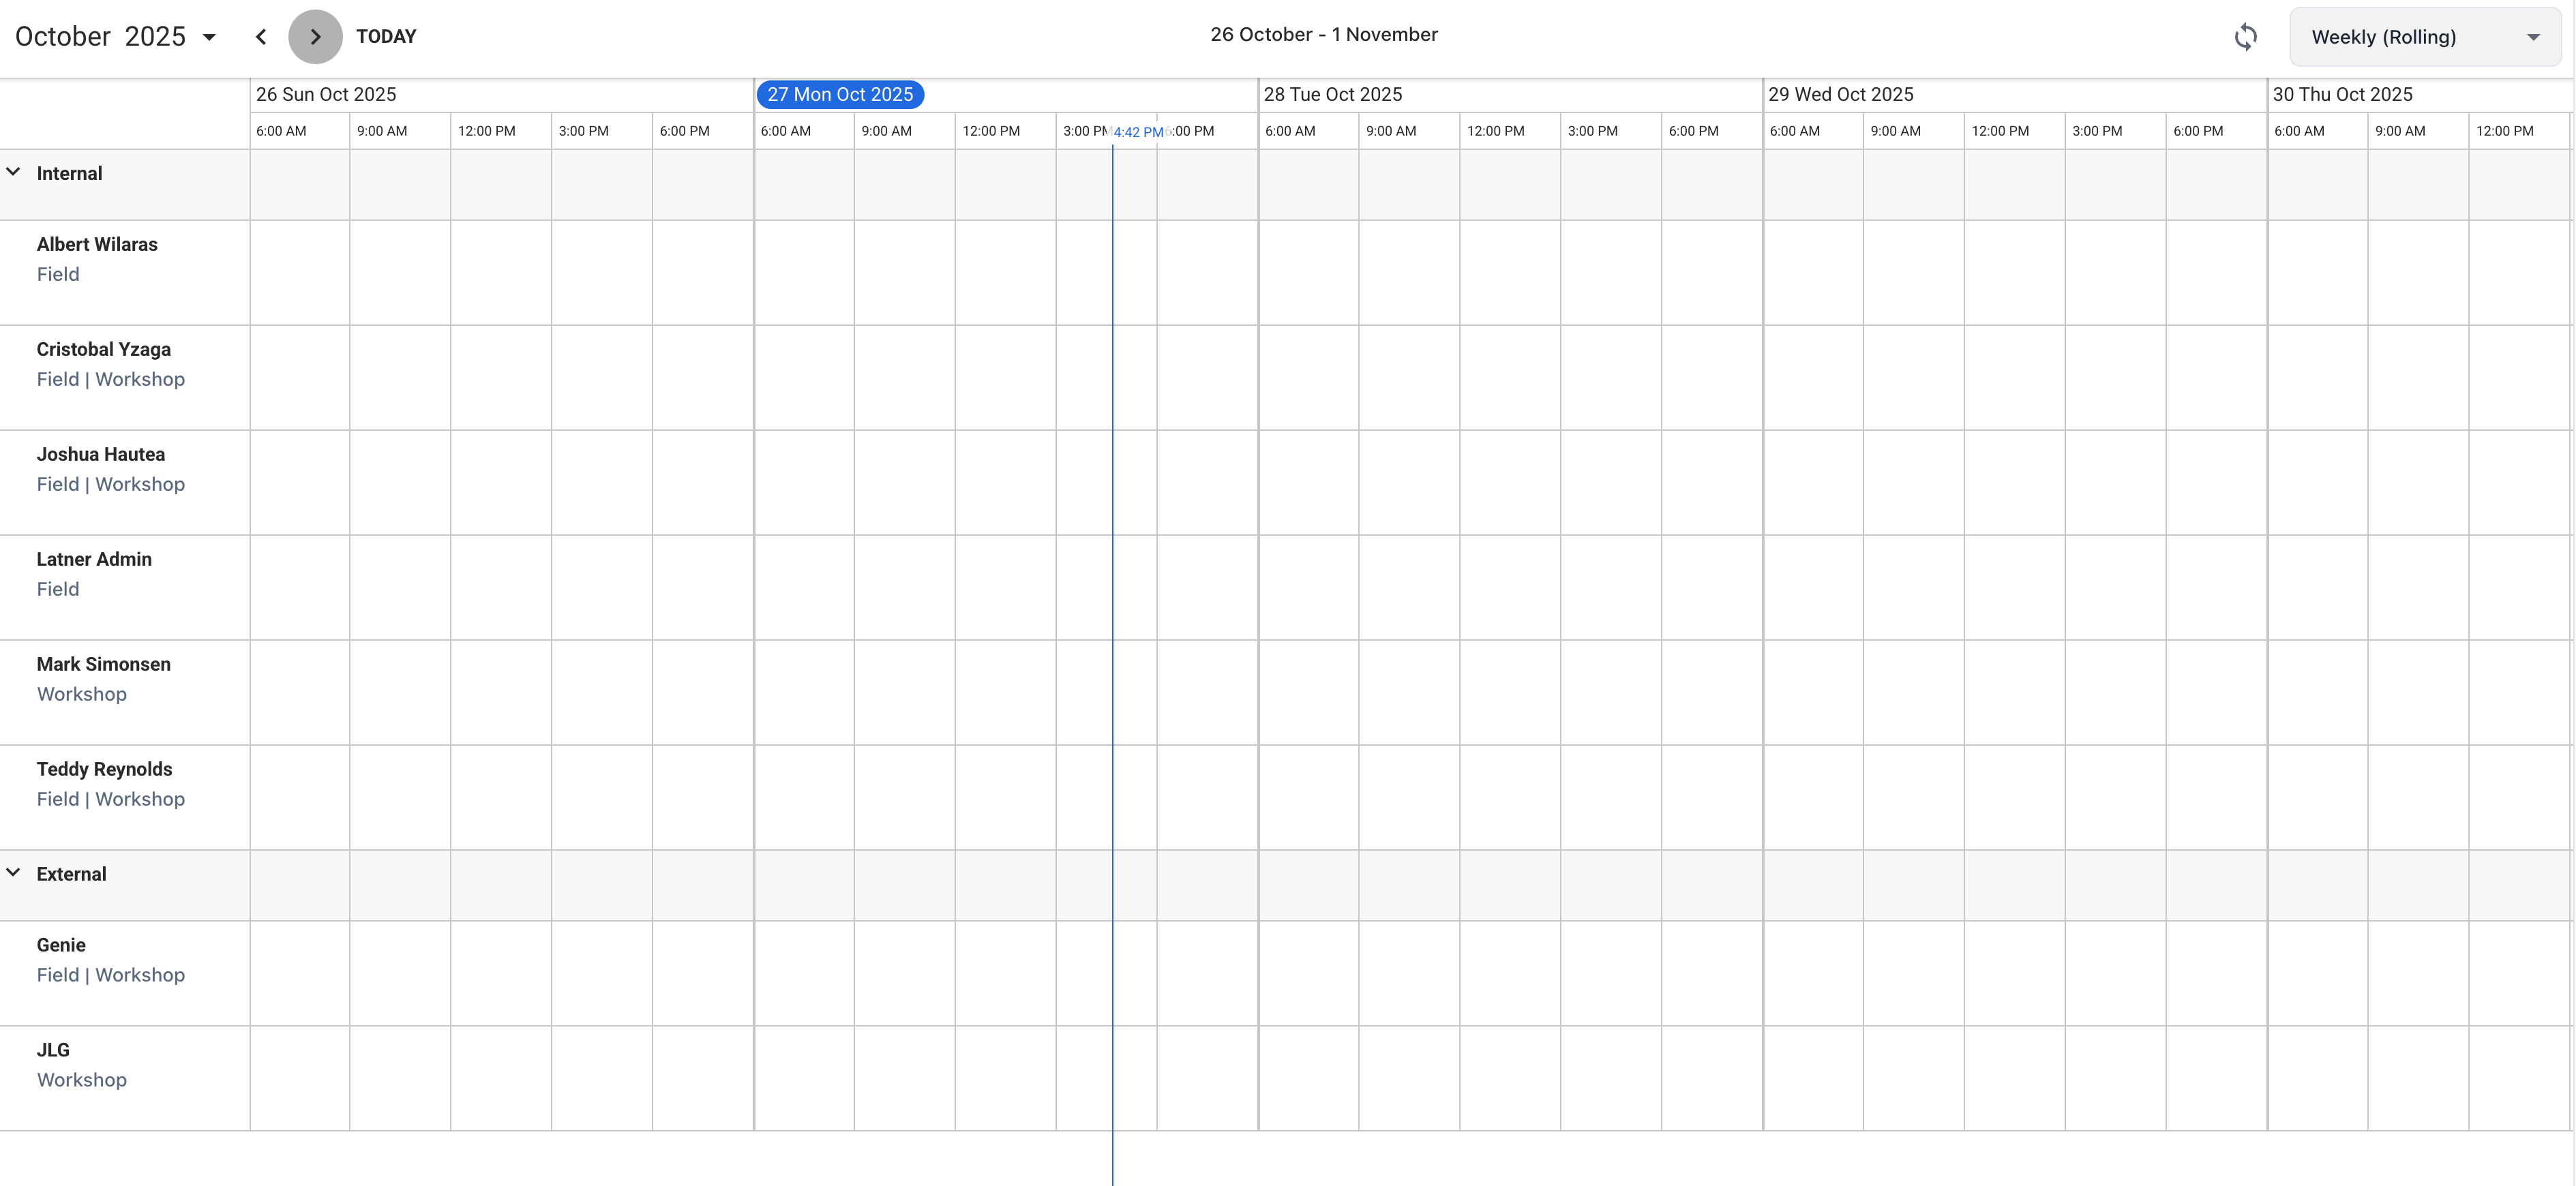Select Cristobal Yzaga resource row
This screenshot has height=1186, width=2576.
click(x=104, y=350)
